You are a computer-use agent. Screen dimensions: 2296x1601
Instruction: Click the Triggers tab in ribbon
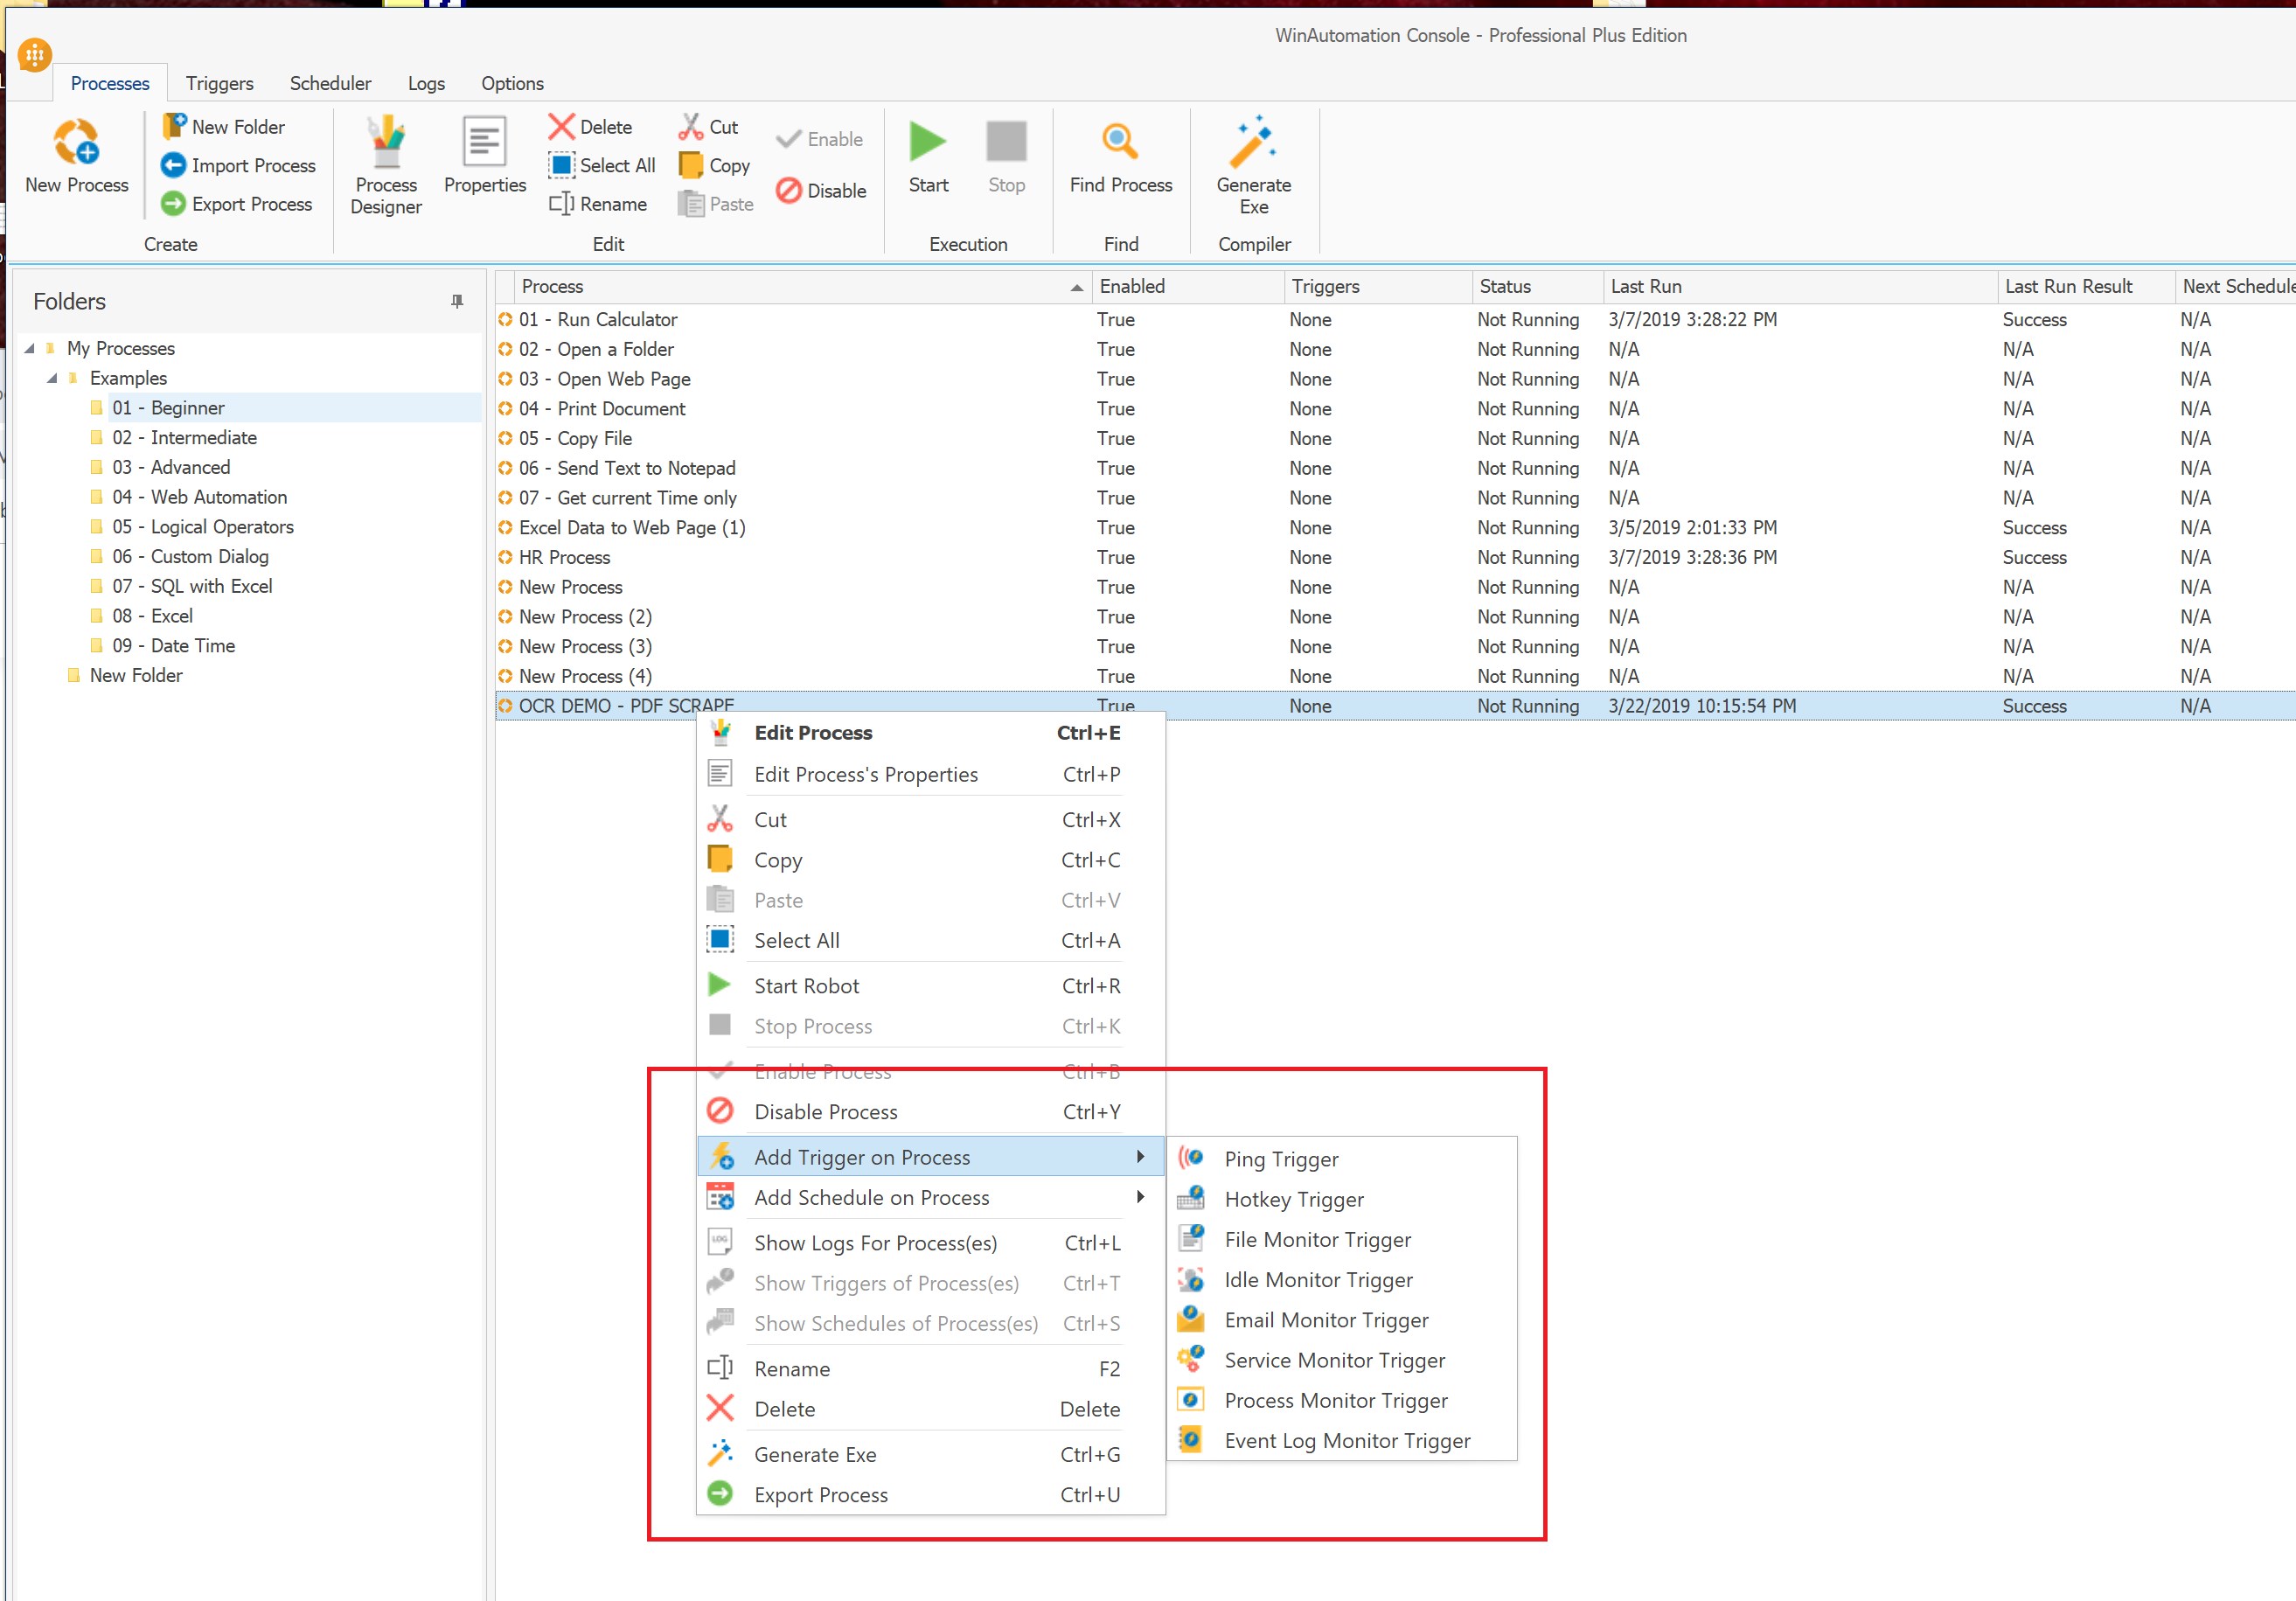tap(216, 82)
